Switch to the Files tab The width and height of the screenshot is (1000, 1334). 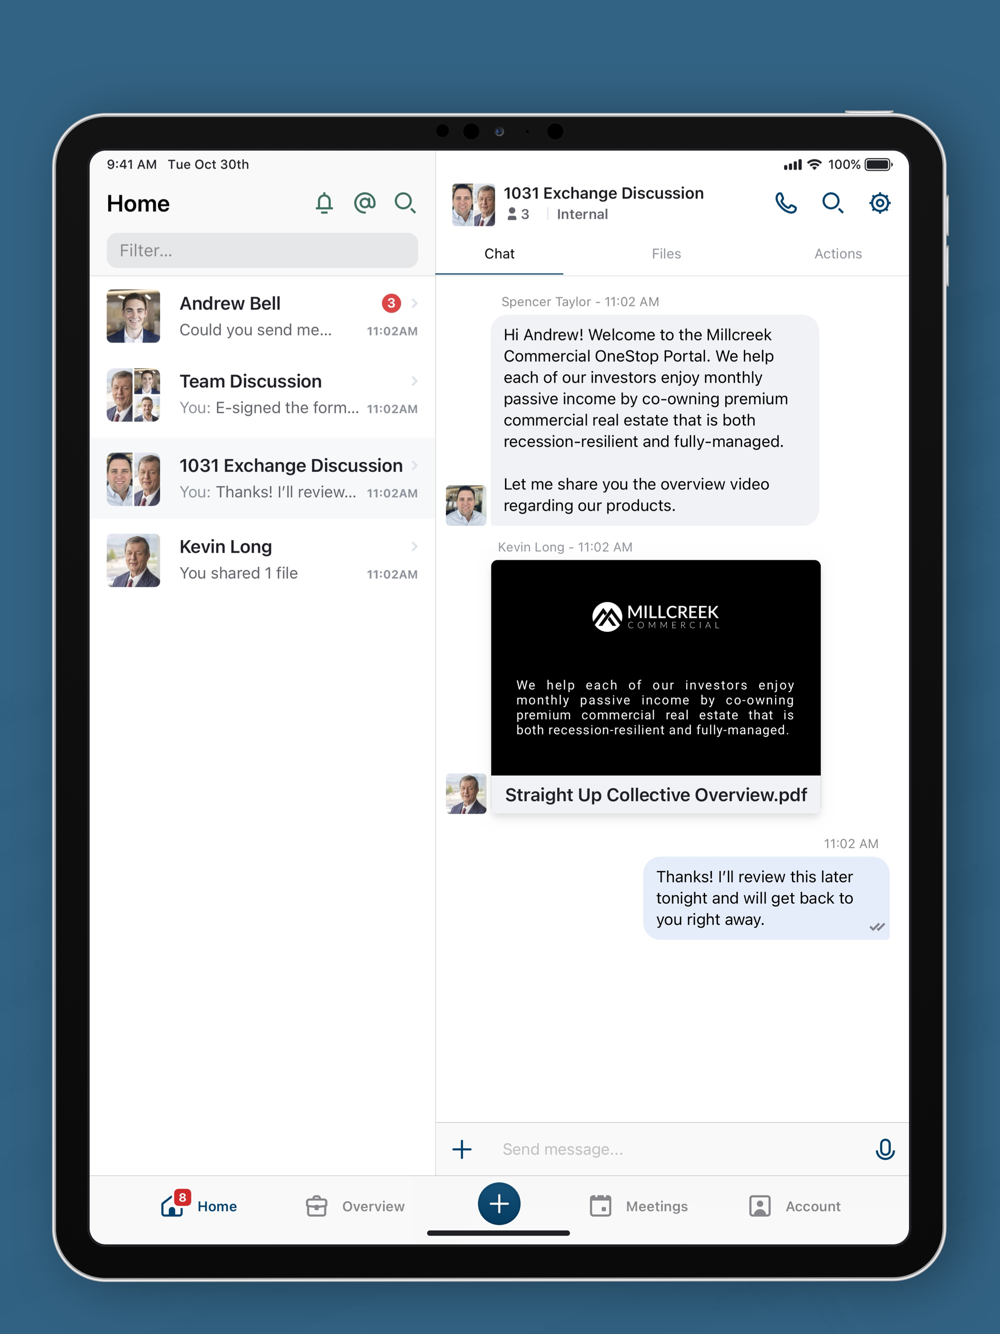[x=666, y=254]
